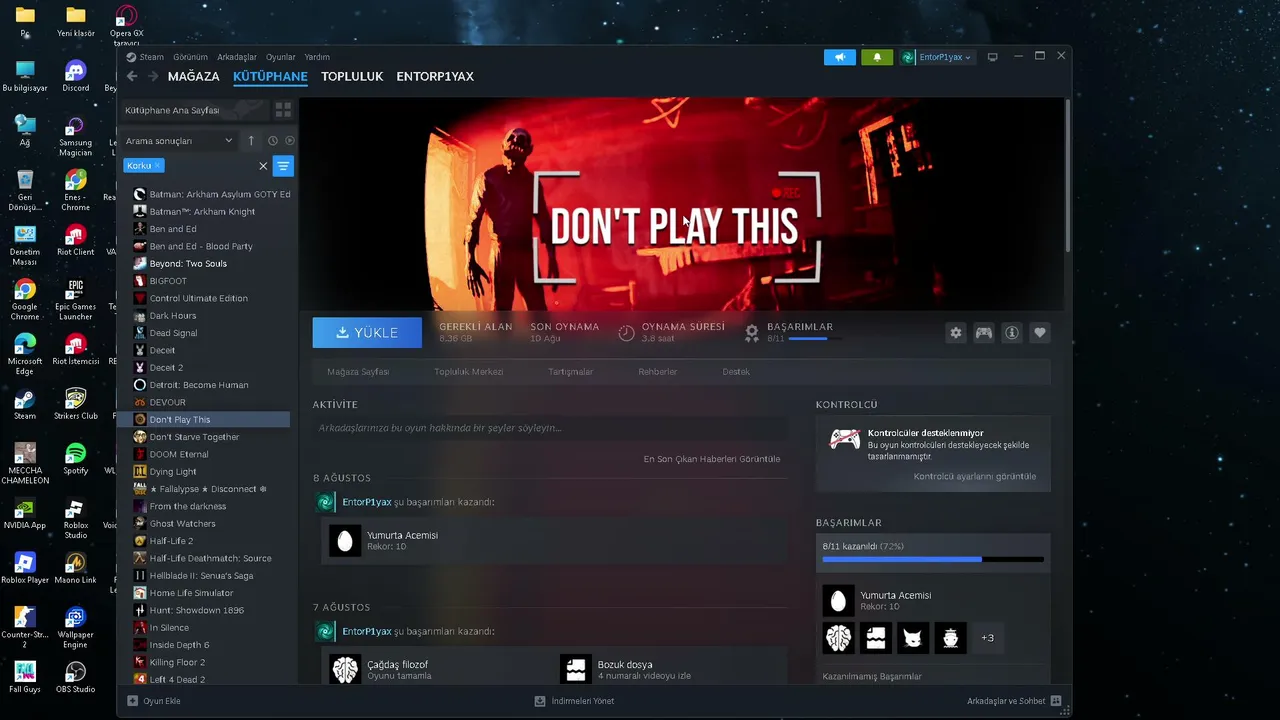
Task: Open the Spotify desktop shortcut
Action: click(x=75, y=460)
